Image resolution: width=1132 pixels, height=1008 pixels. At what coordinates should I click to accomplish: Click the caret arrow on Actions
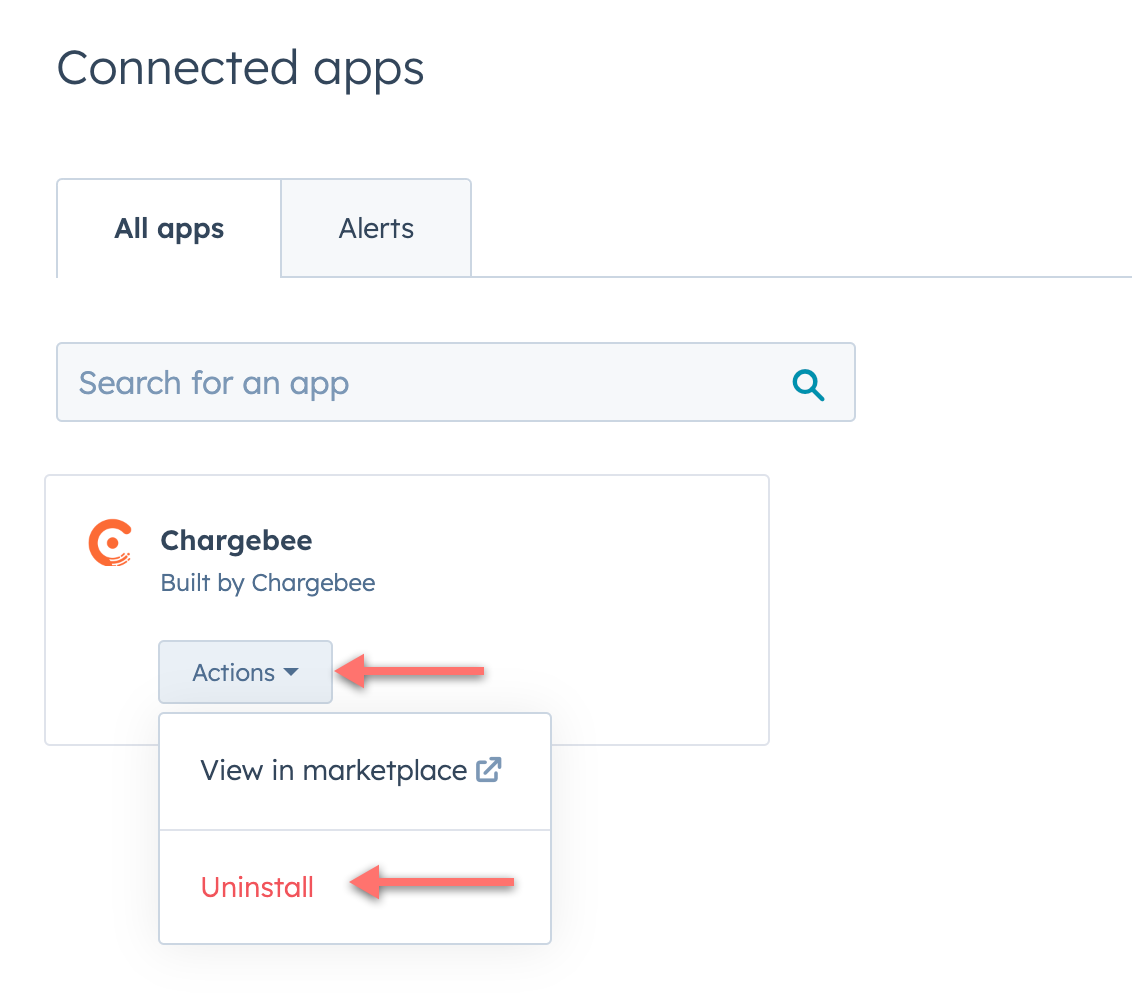pos(291,673)
